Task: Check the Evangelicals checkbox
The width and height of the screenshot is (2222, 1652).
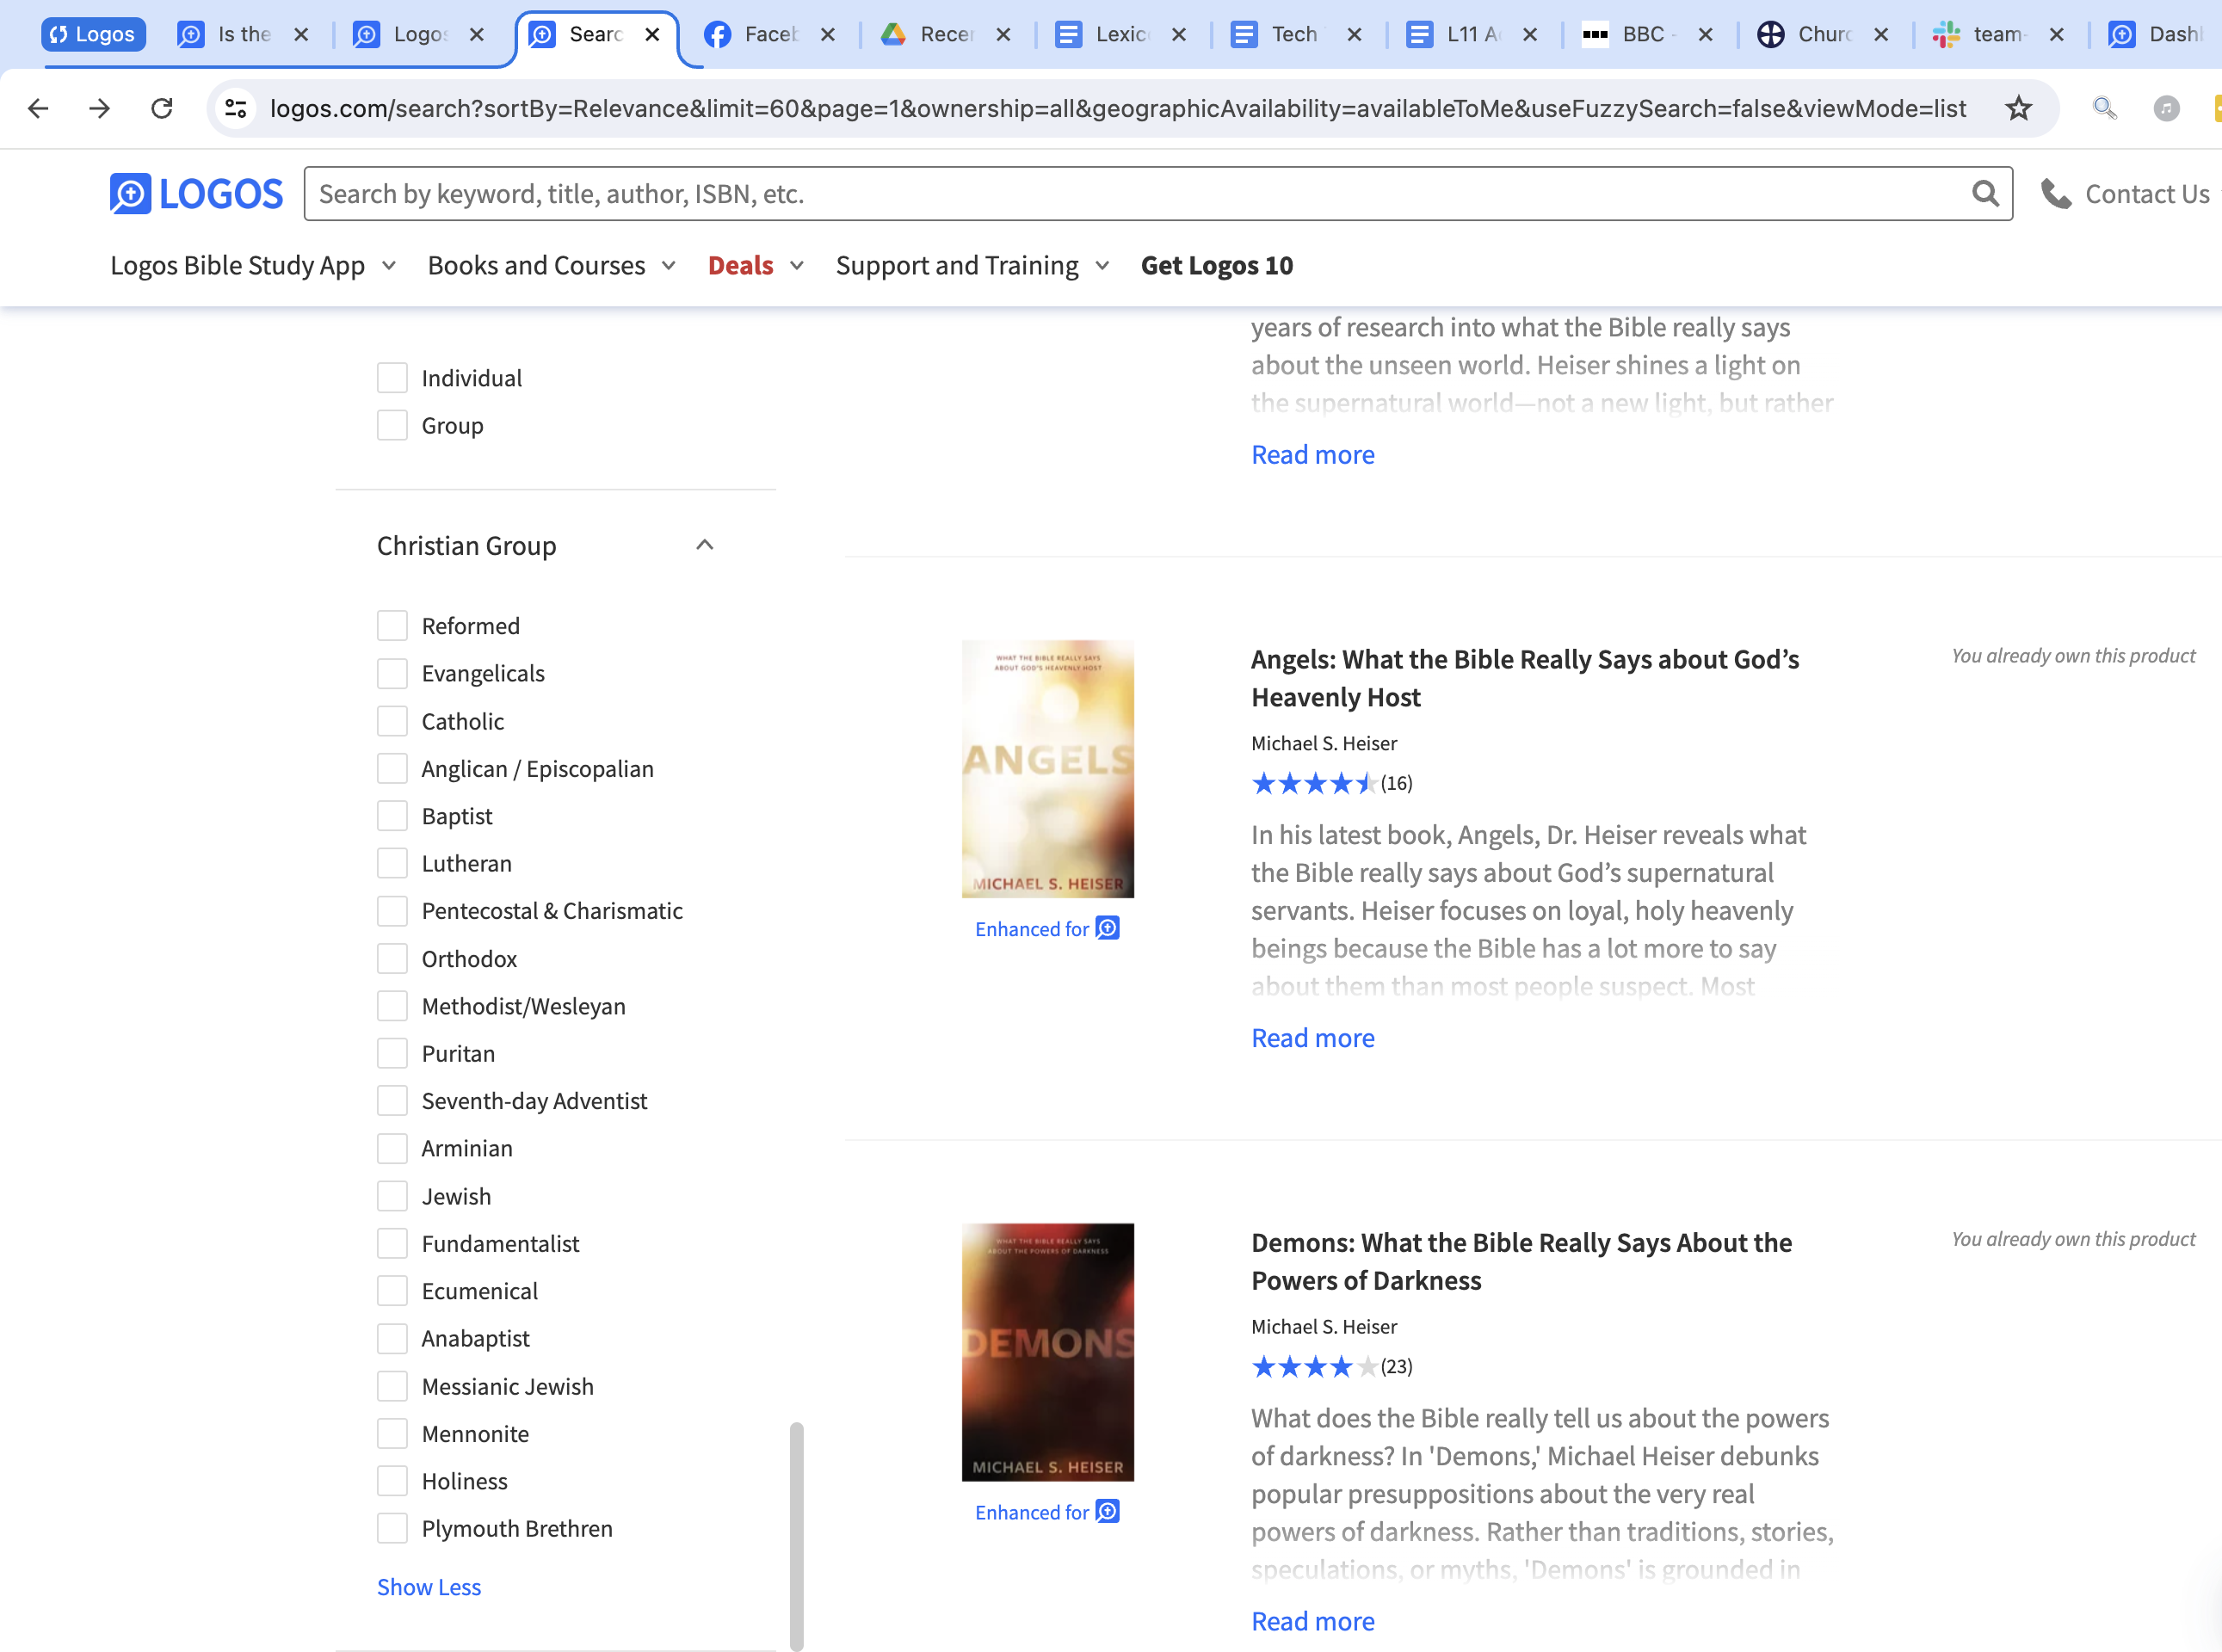Action: click(x=392, y=673)
